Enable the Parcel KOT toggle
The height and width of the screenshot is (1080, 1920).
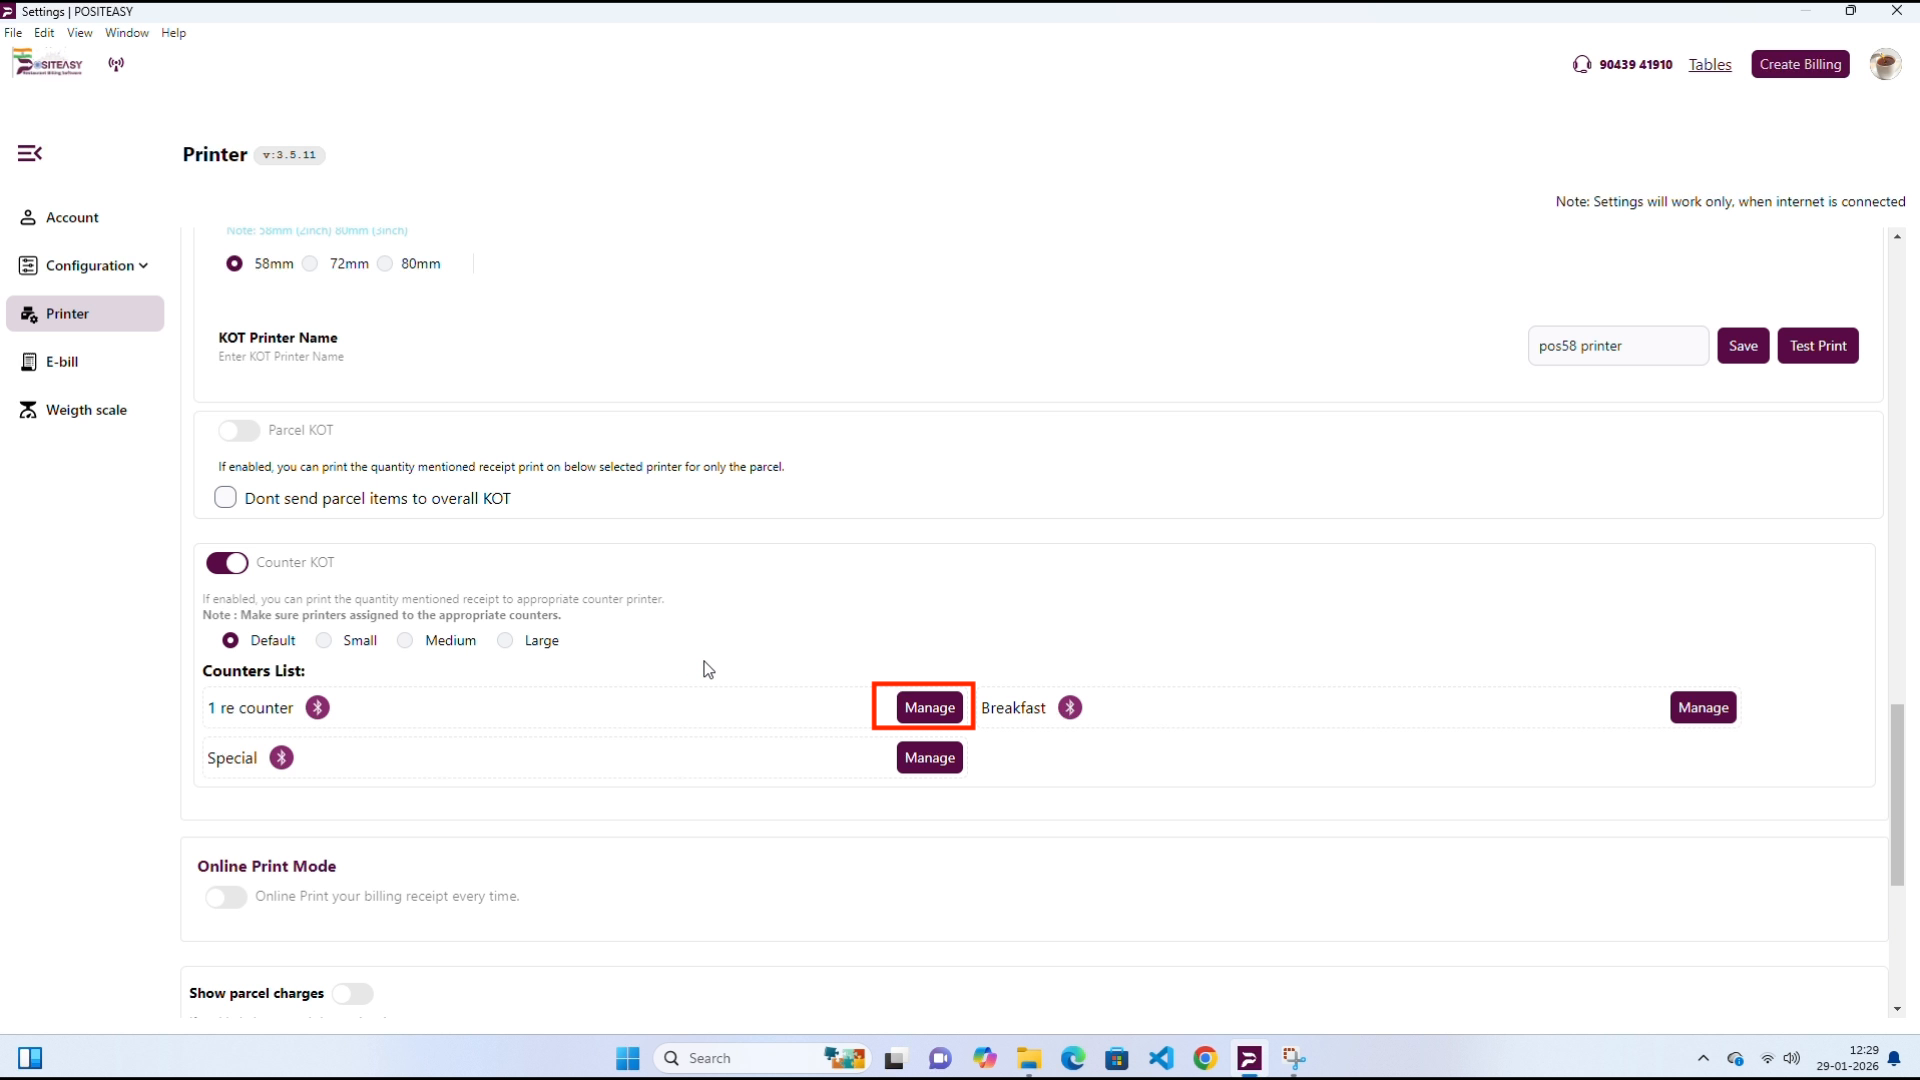239,430
